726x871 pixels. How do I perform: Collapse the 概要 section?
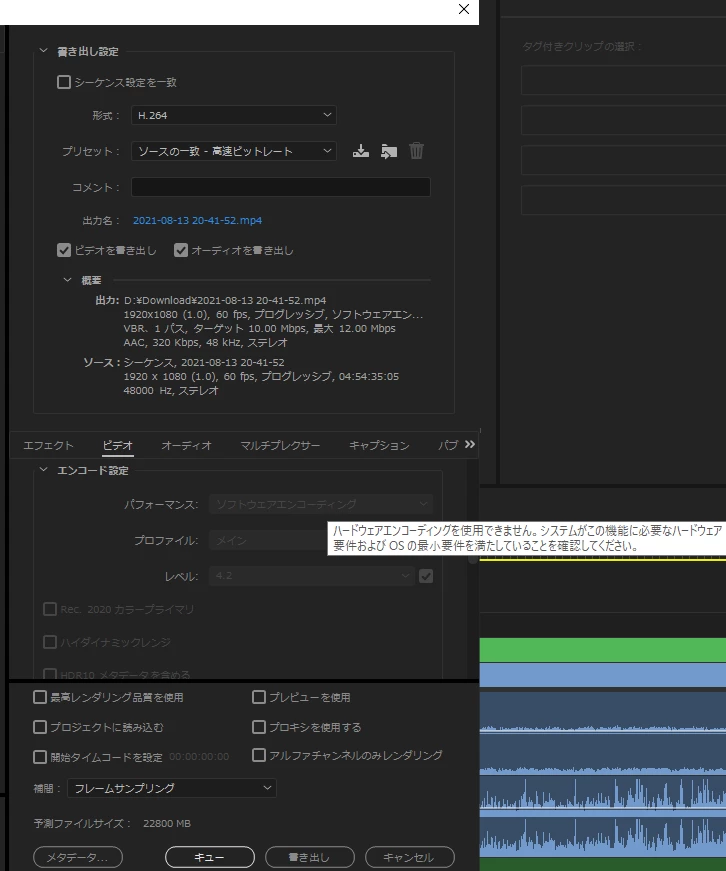tap(67, 280)
